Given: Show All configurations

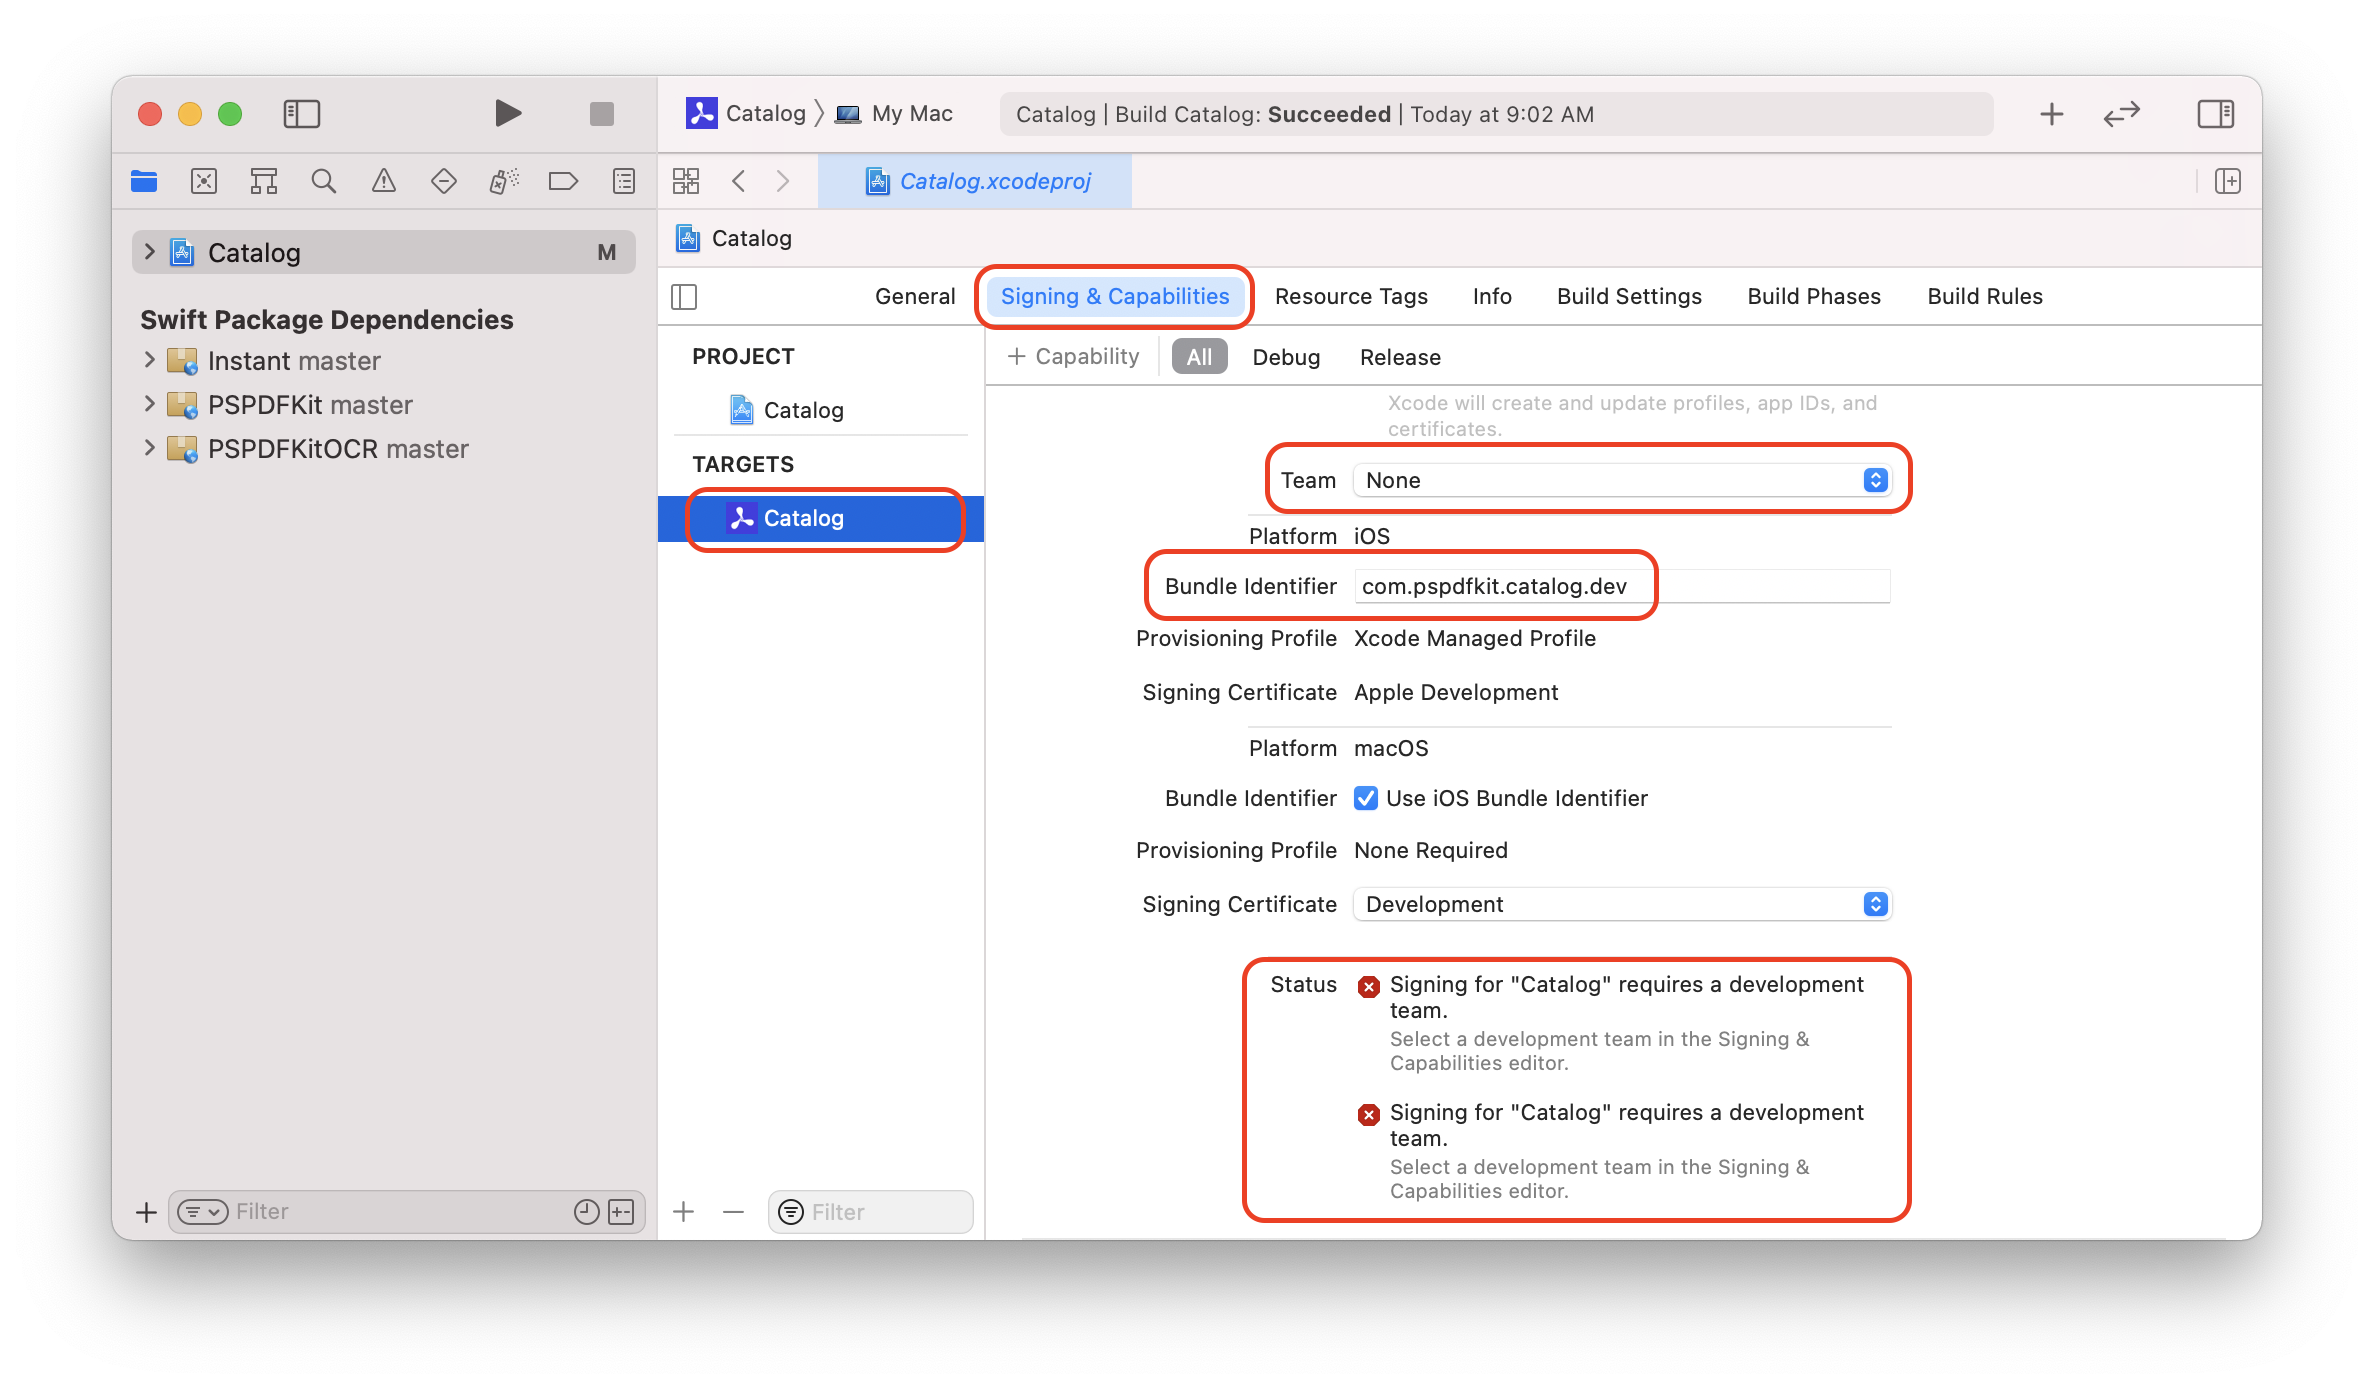Looking at the screenshot, I should [1199, 357].
